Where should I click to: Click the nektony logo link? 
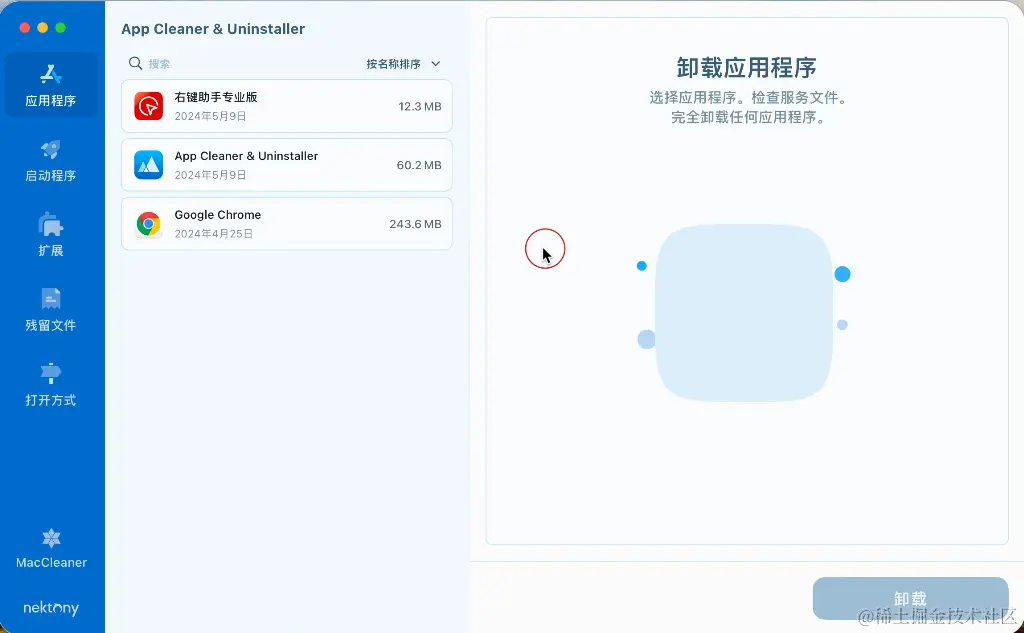51,608
